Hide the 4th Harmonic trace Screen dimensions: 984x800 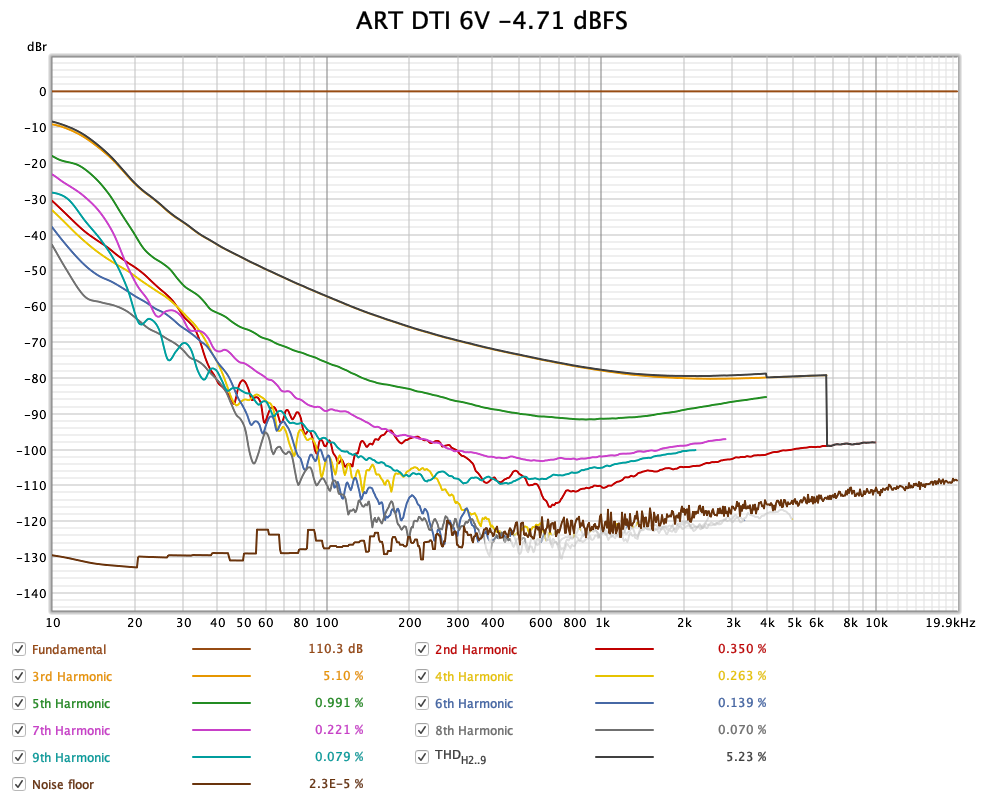(x=422, y=676)
